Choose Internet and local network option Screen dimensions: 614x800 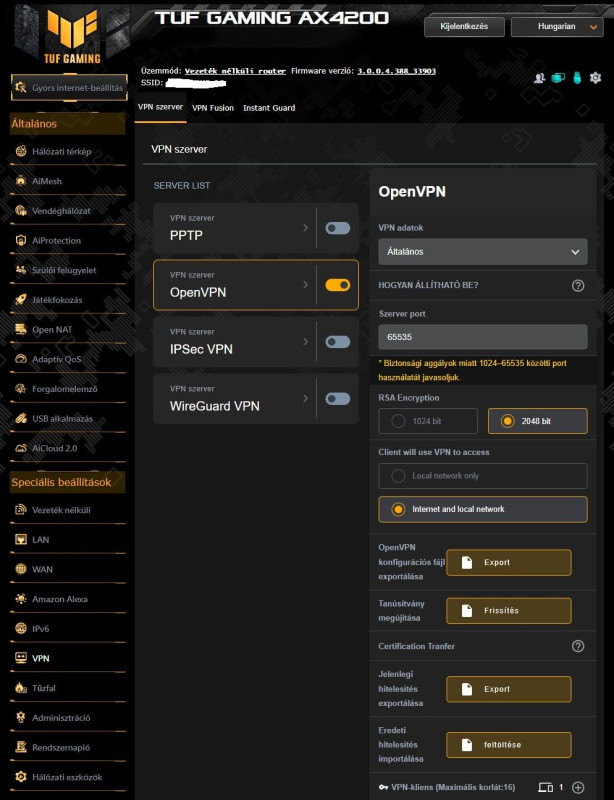tap(483, 509)
